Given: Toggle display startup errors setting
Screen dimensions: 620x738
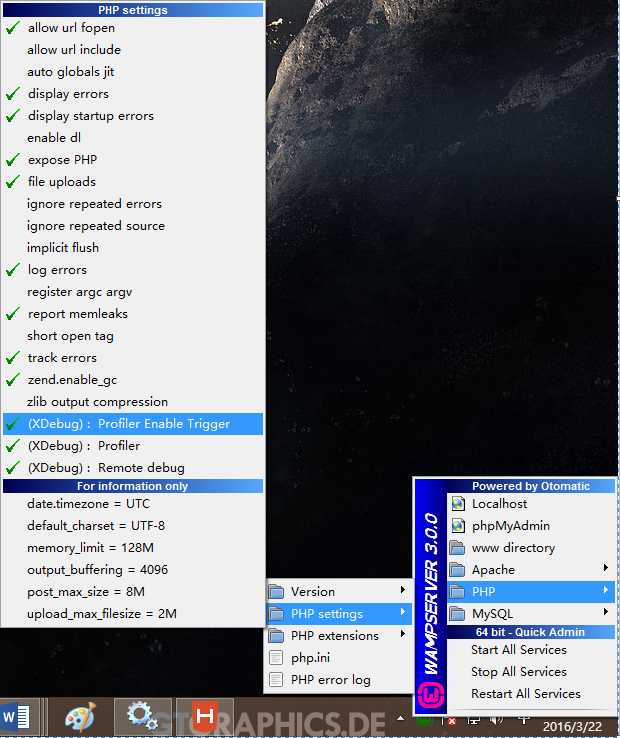Looking at the screenshot, I should coord(133,116).
